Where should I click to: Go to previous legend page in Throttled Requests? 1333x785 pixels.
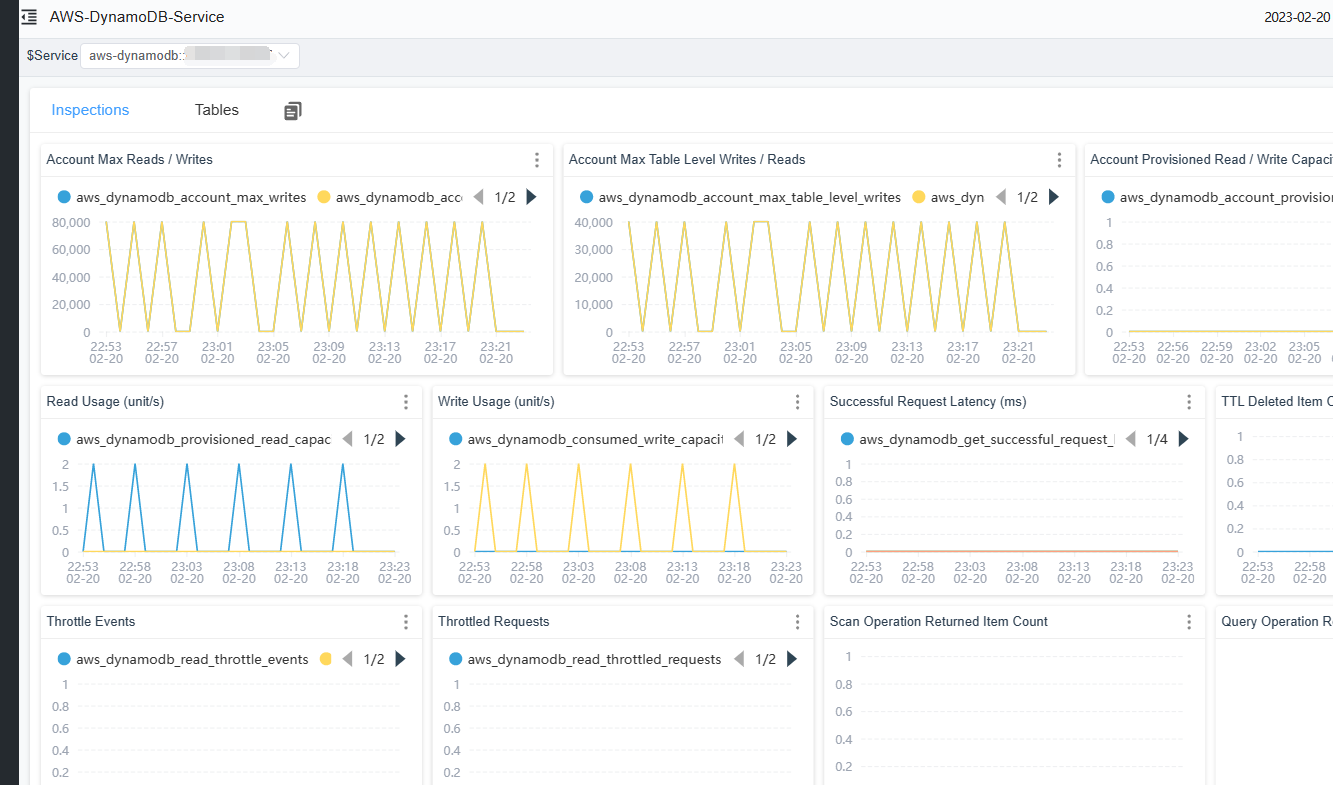tap(739, 659)
